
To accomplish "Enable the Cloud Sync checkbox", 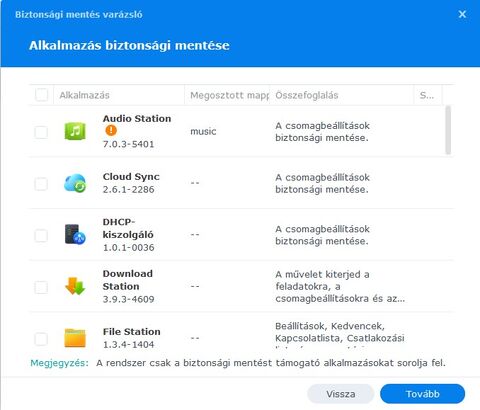I will coord(41,184).
